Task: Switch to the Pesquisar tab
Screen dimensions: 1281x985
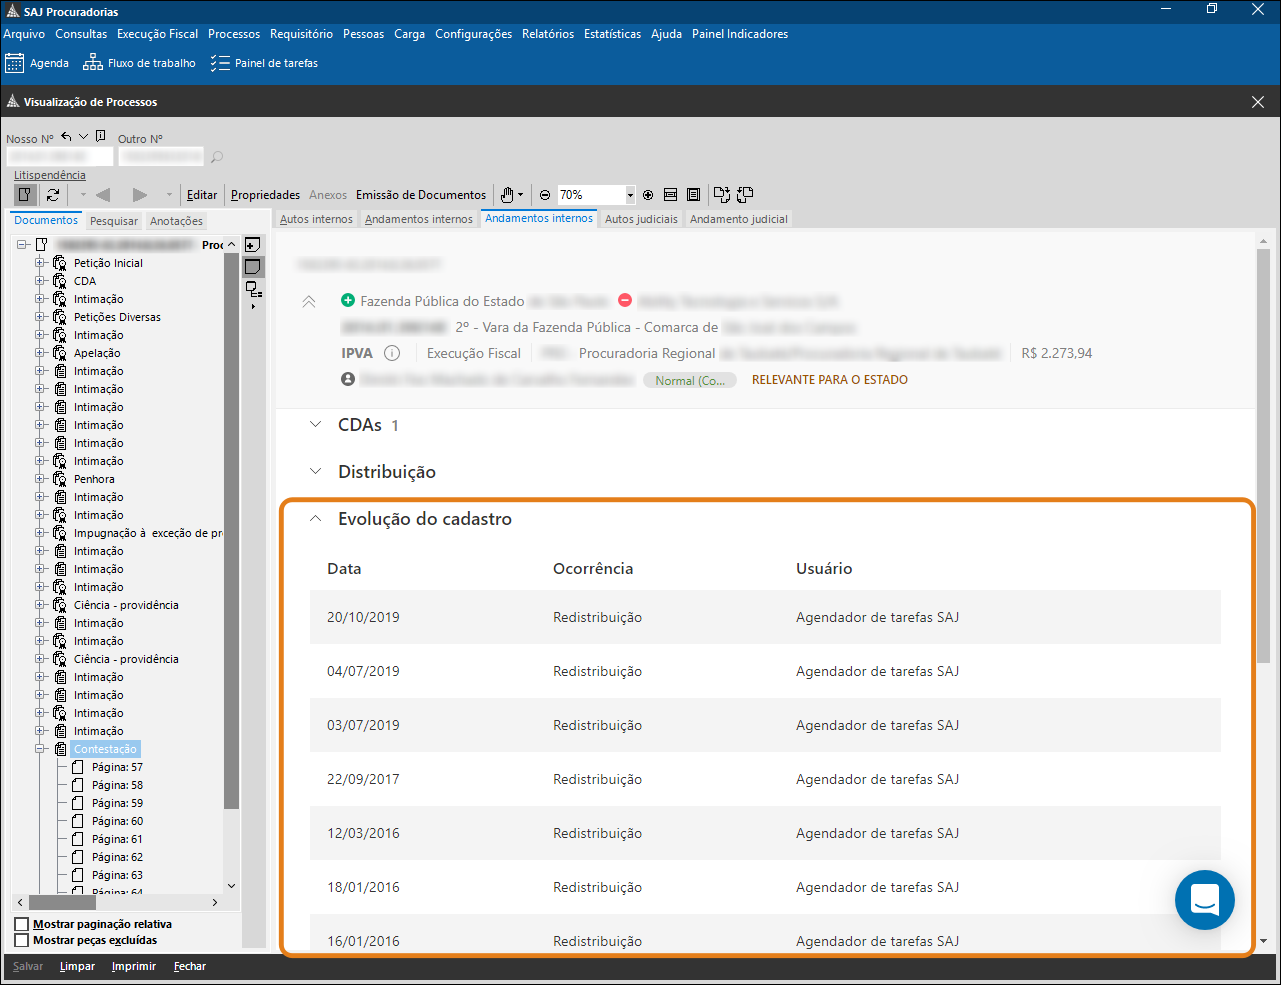Action: (114, 221)
